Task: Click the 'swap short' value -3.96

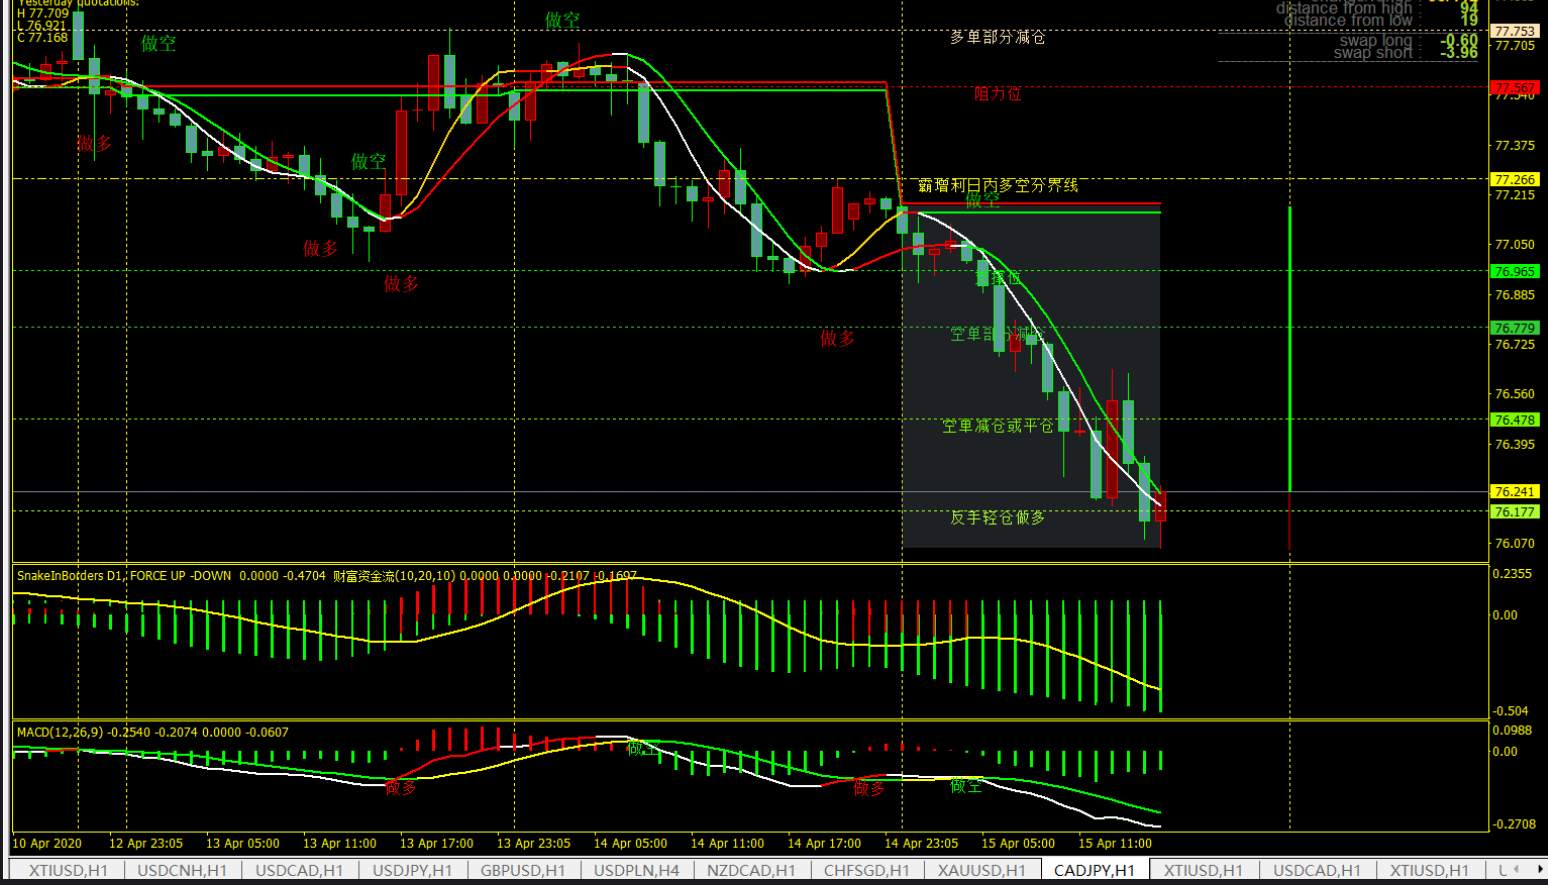Action: click(x=1459, y=53)
